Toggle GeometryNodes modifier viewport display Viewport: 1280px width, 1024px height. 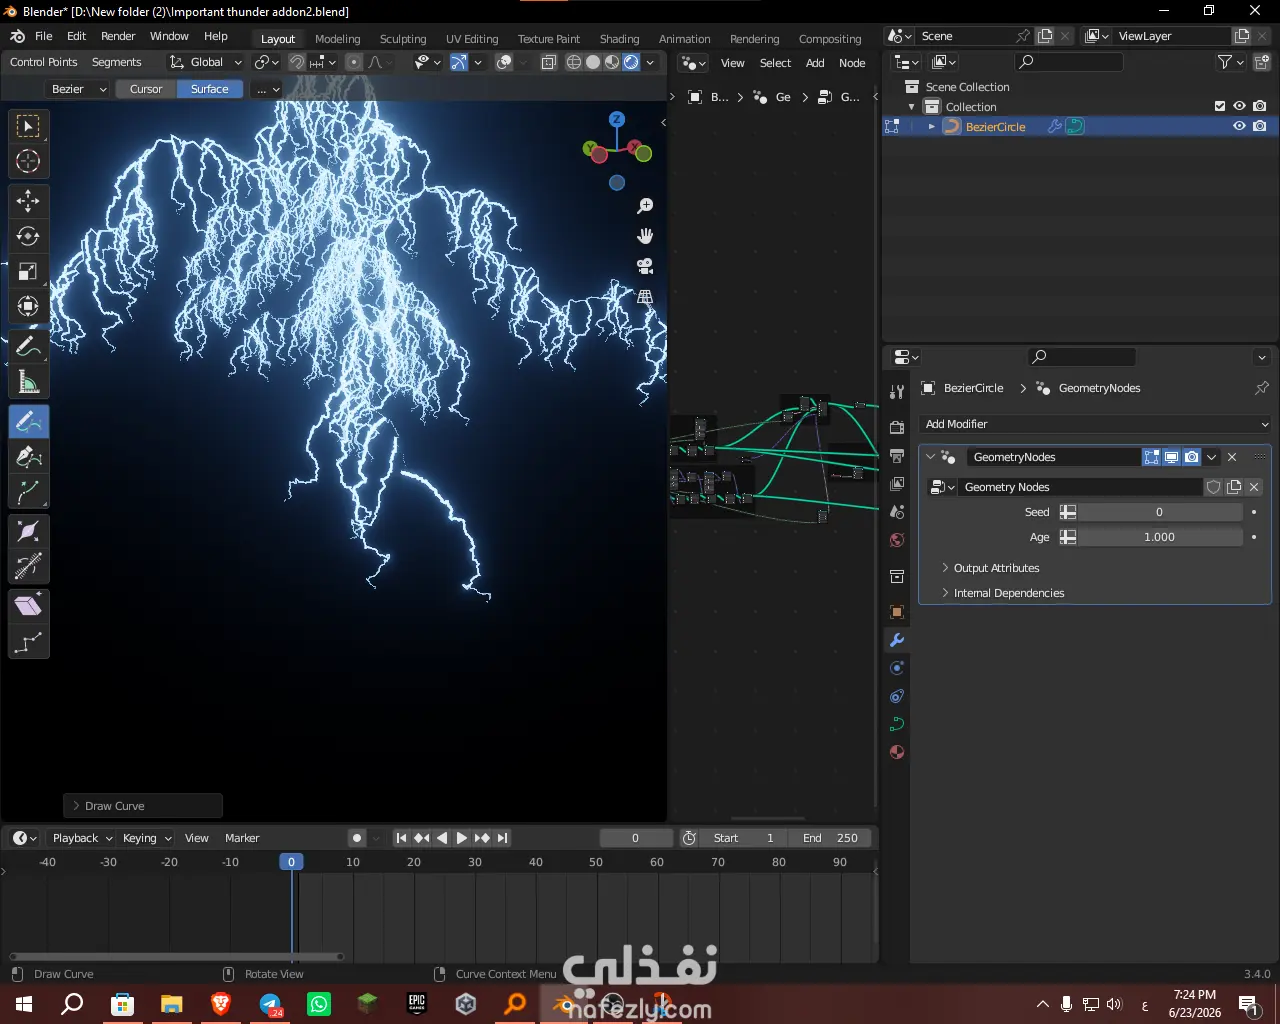(x=1172, y=457)
